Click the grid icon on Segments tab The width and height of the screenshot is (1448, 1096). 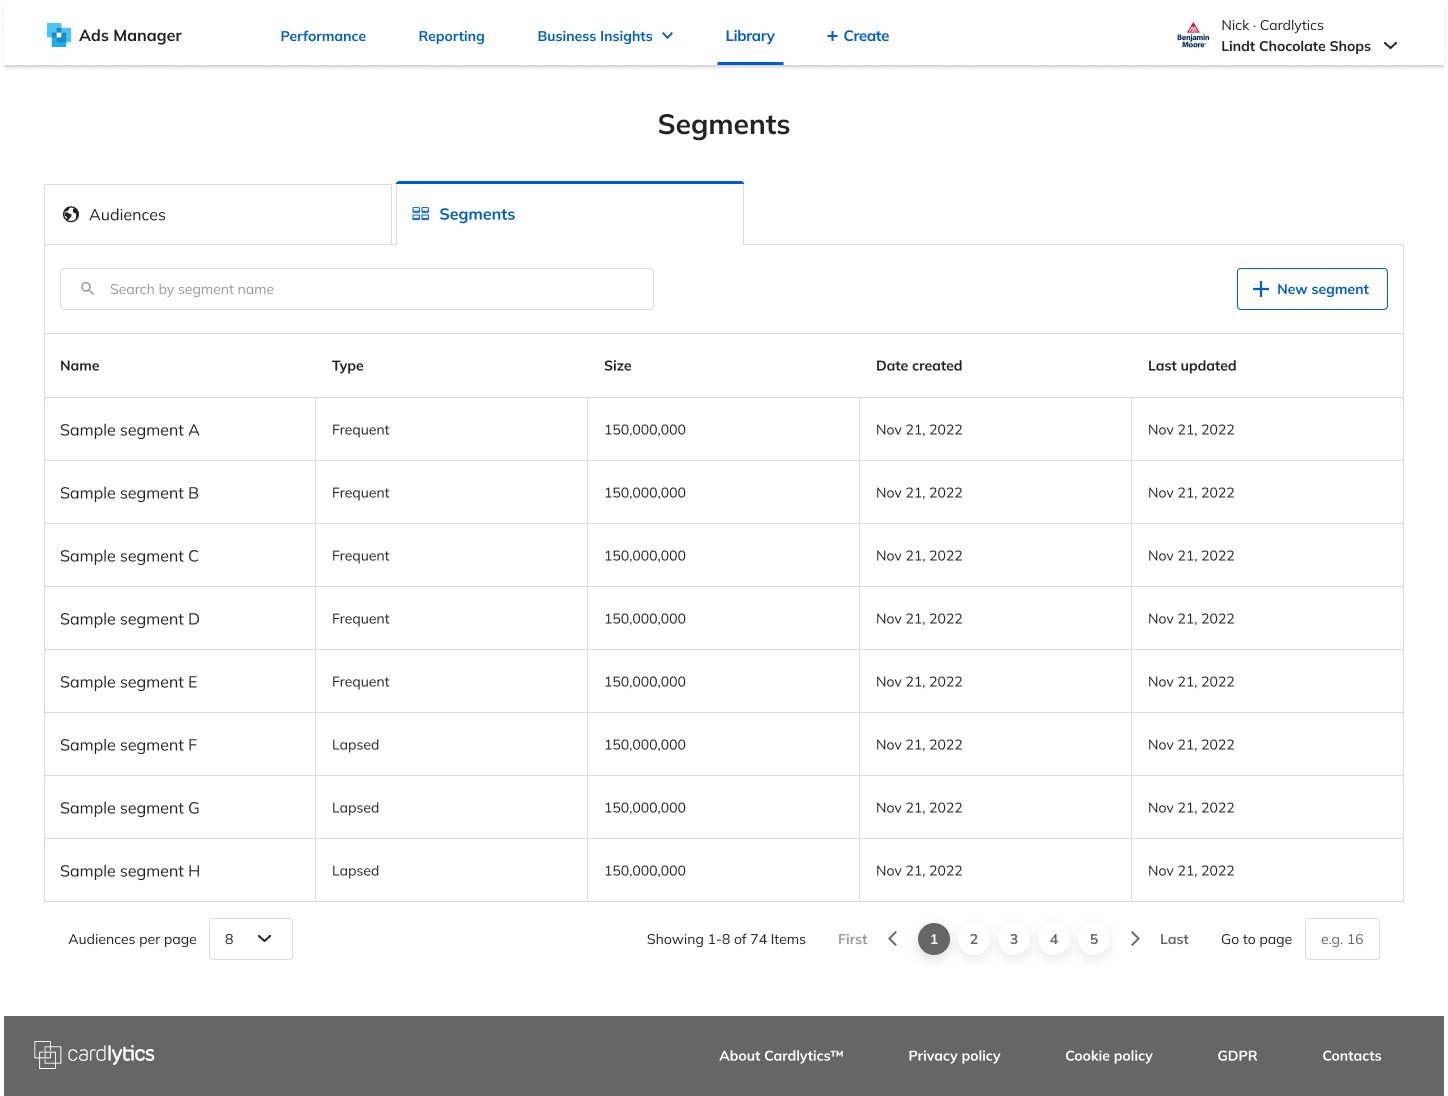coord(421,214)
